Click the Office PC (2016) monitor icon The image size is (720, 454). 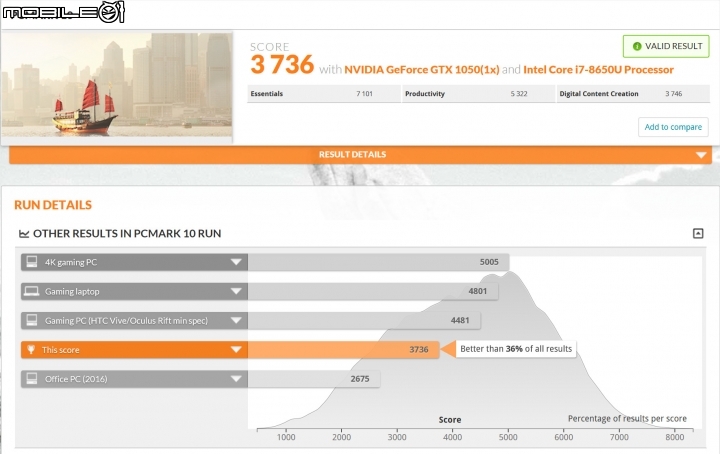(32, 378)
